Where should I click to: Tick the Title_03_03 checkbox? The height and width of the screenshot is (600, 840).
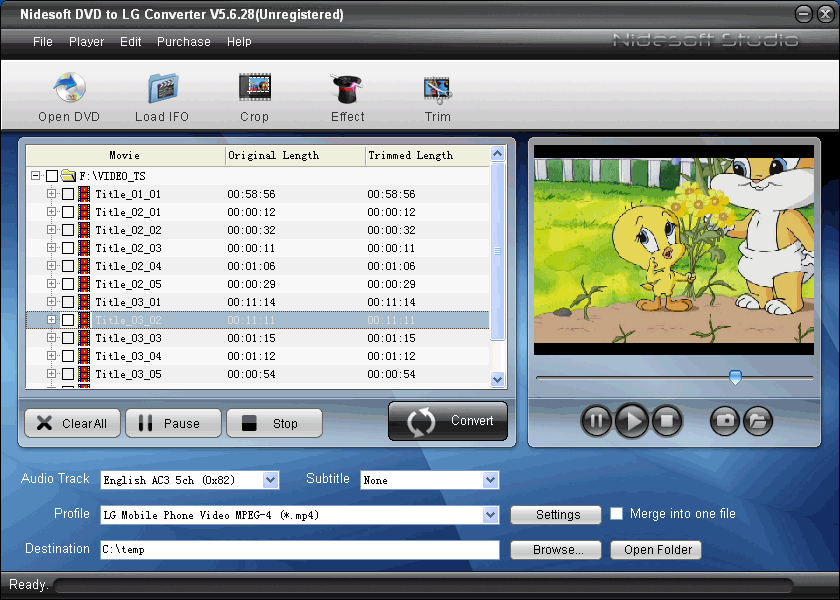coord(68,338)
